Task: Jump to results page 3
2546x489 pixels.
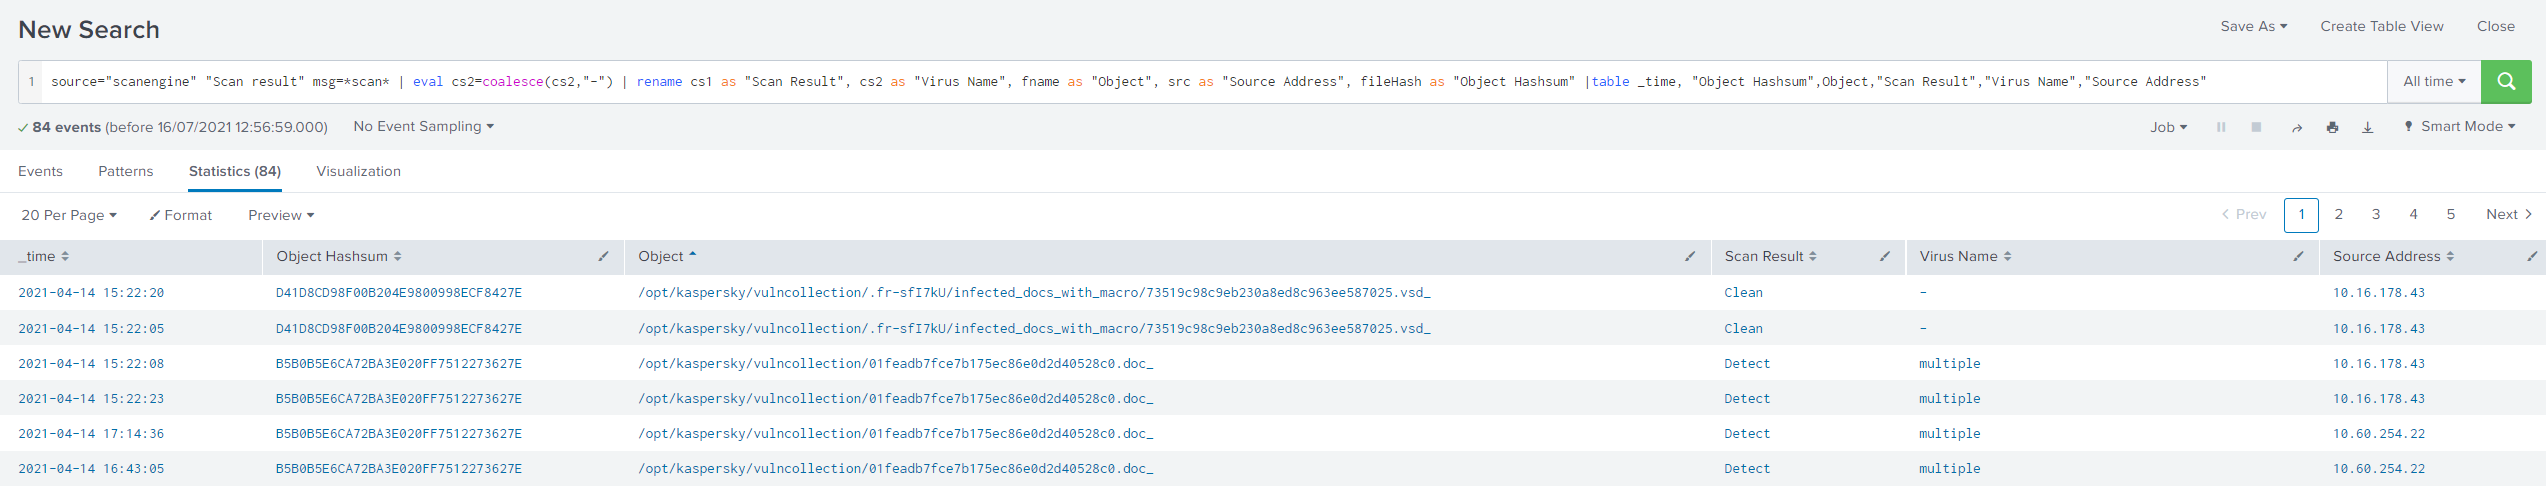Action: 2375,214
